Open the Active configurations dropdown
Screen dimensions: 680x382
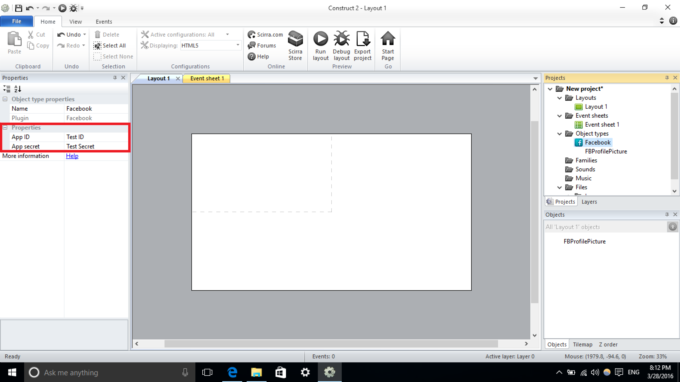click(x=227, y=34)
